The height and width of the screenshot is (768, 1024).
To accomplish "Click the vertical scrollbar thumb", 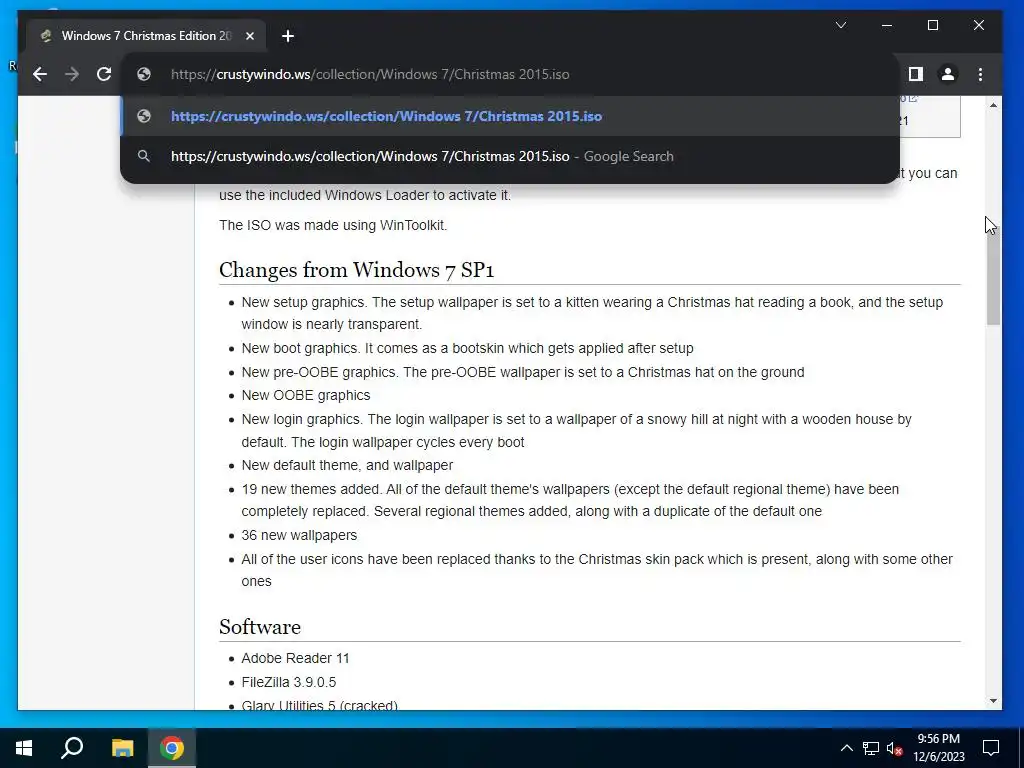I will tap(993, 277).
